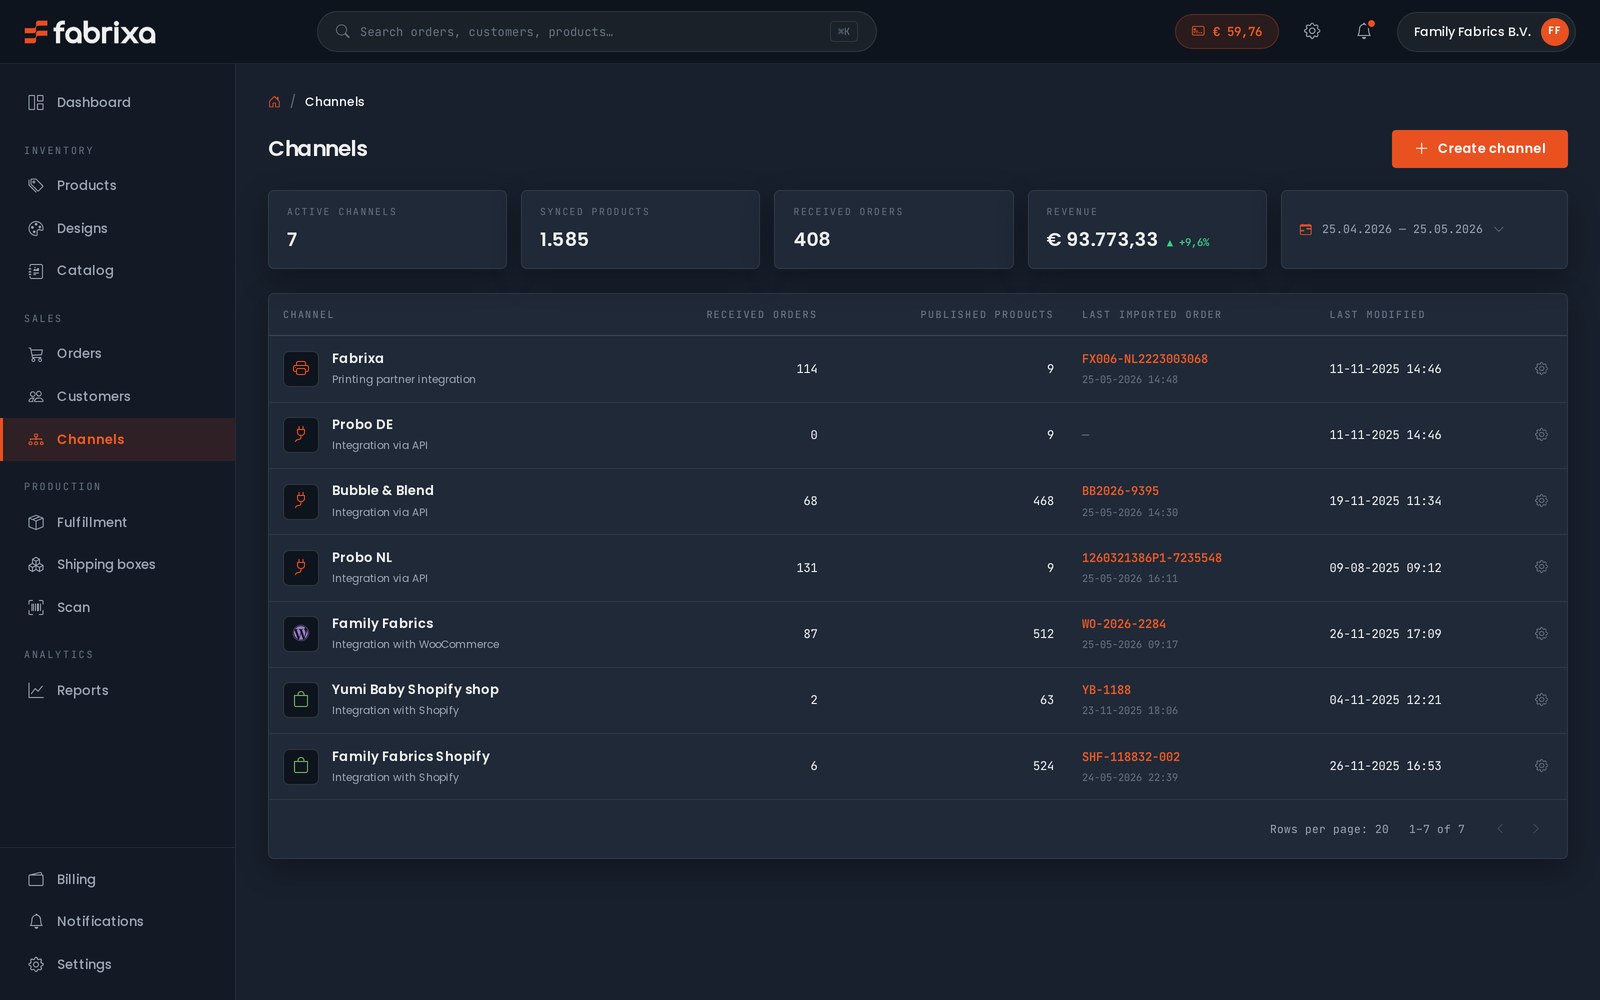Click the FF account avatar
1600x1000 pixels.
1554,32
